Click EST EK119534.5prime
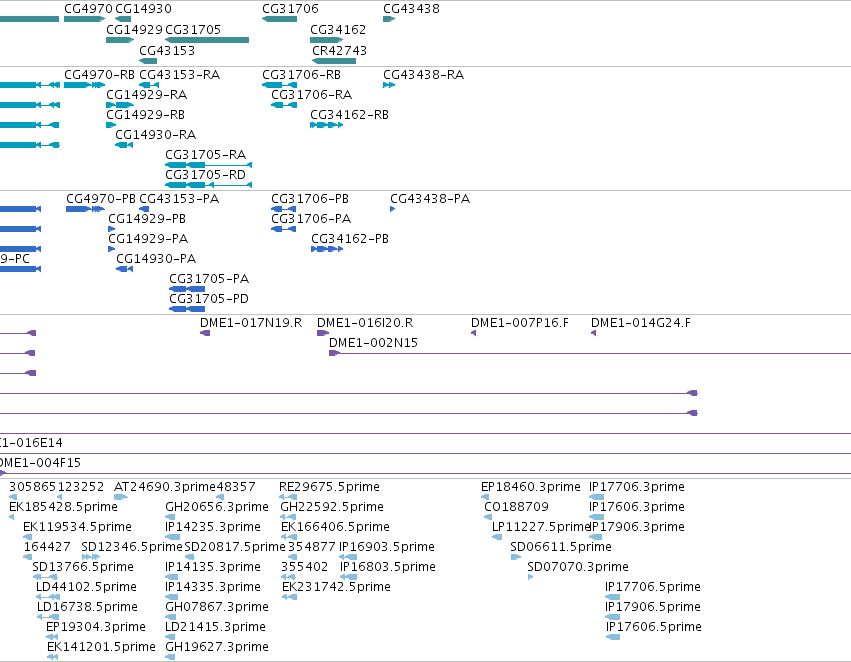The width and height of the screenshot is (851, 662). pyautogui.click(x=28, y=537)
